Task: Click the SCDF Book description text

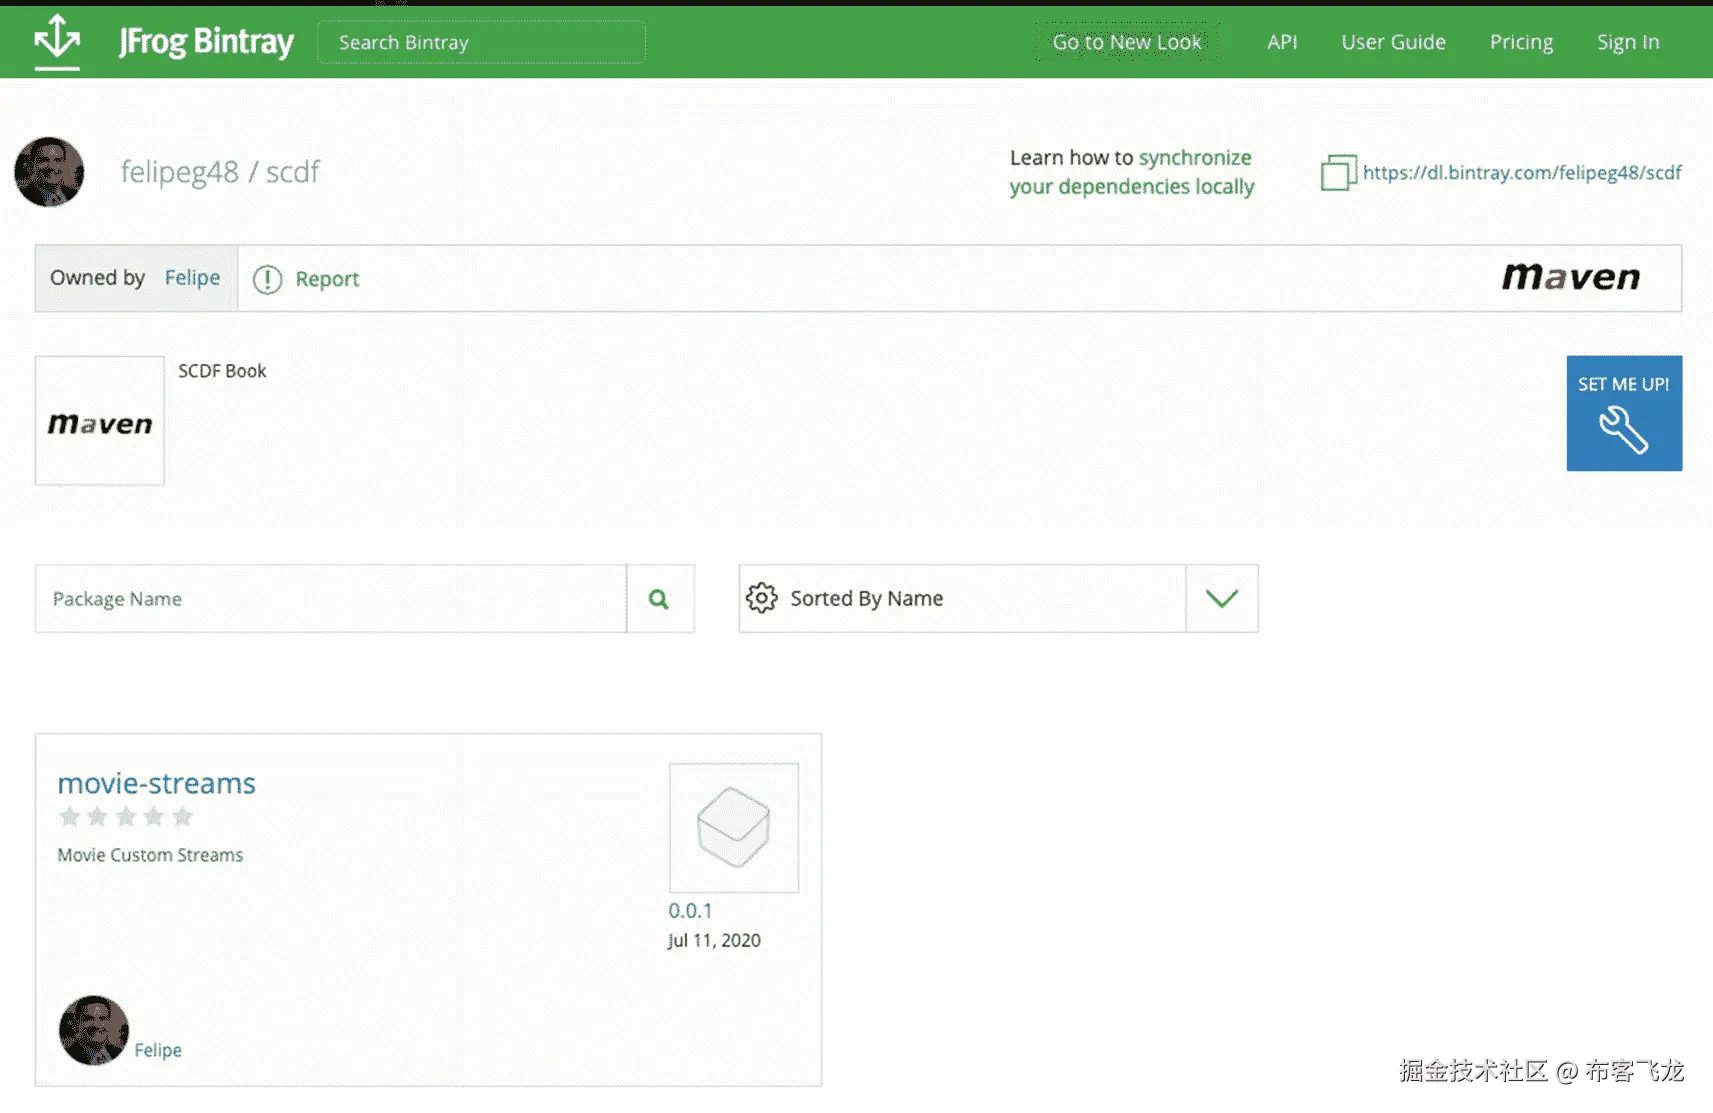Action: (222, 371)
